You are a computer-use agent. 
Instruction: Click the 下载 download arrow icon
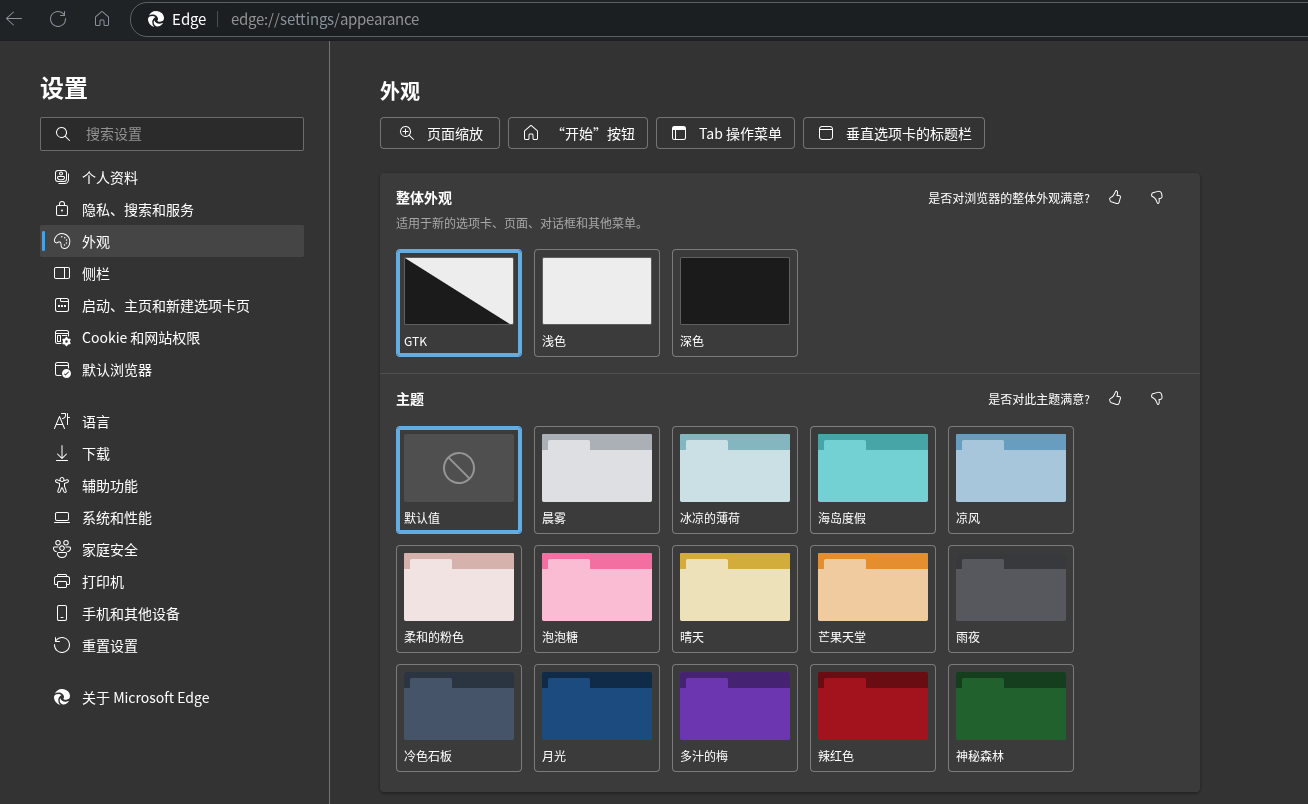(62, 454)
